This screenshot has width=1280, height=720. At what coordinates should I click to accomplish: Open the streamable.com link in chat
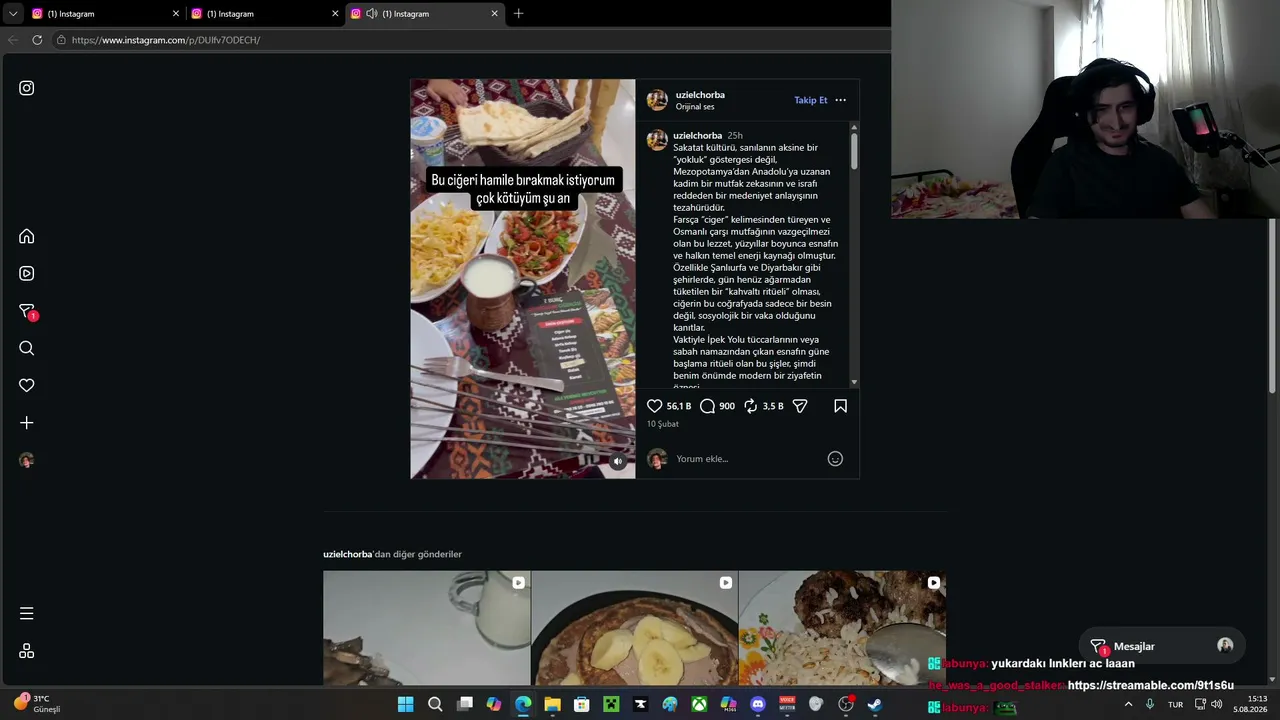tap(1151, 685)
